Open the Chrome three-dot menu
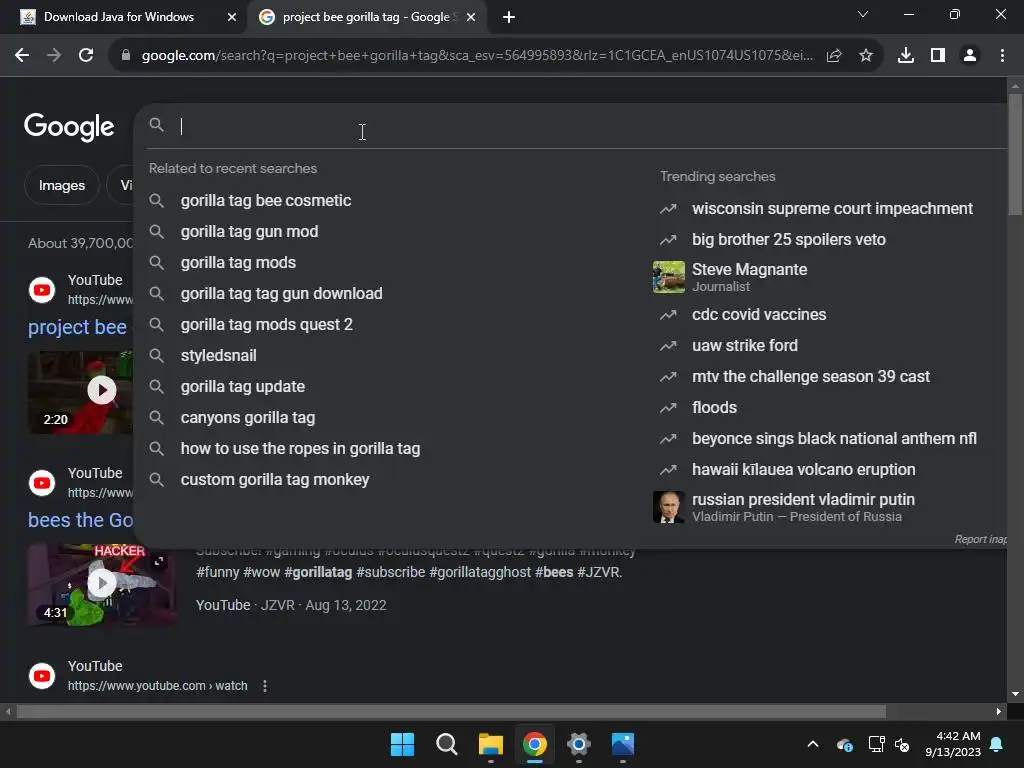 click(x=1002, y=56)
